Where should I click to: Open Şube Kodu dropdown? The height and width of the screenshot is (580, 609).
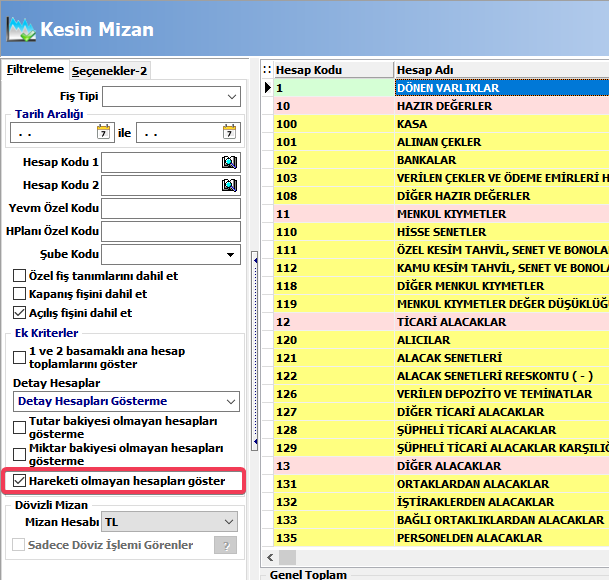[x=230, y=255]
